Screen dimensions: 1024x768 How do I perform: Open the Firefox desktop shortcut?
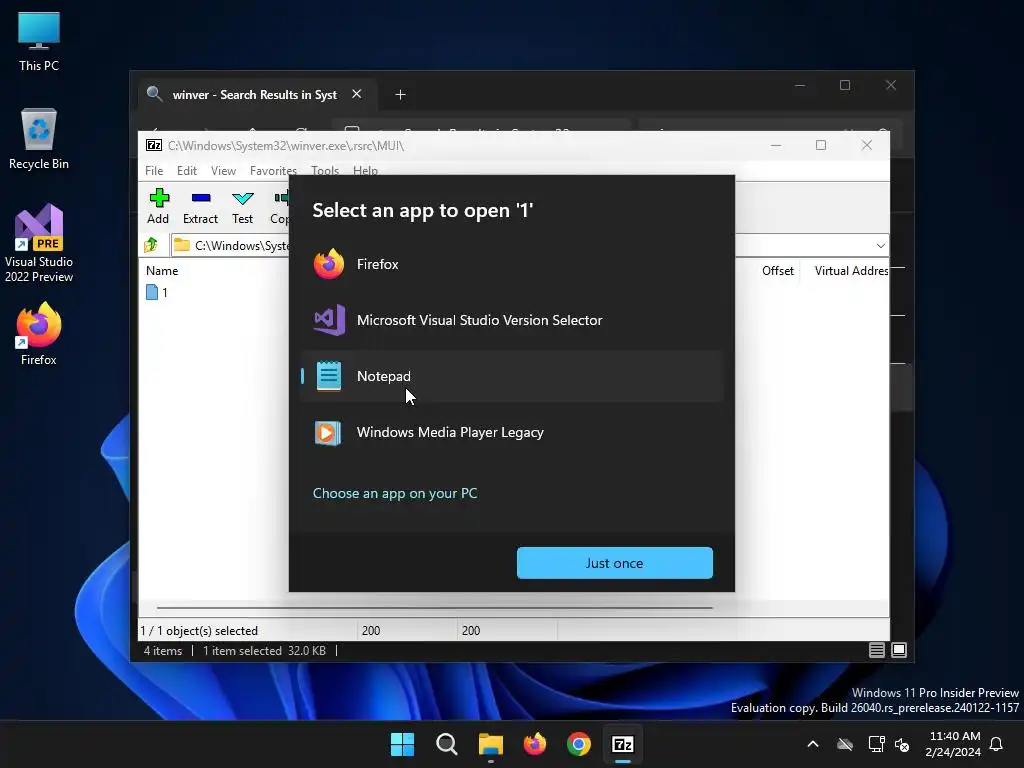[x=39, y=334]
